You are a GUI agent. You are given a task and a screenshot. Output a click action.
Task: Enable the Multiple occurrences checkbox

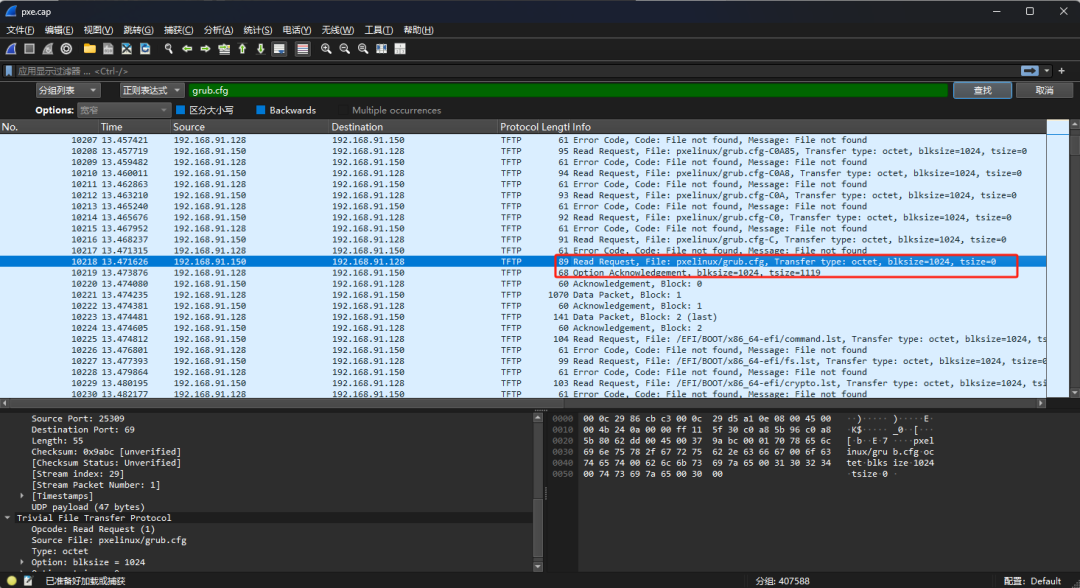point(343,110)
